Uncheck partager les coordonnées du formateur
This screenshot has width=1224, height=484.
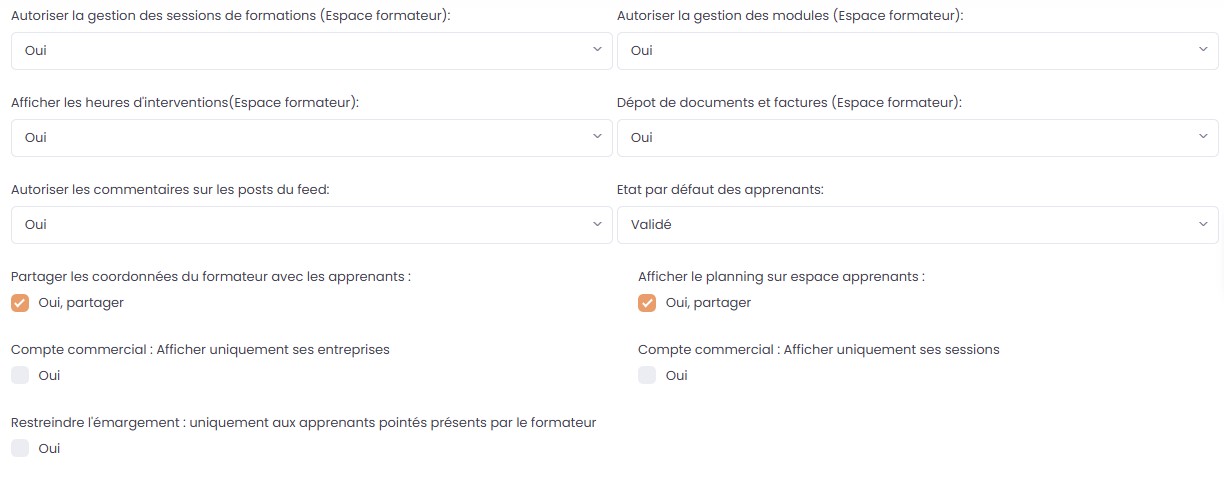tap(20, 303)
